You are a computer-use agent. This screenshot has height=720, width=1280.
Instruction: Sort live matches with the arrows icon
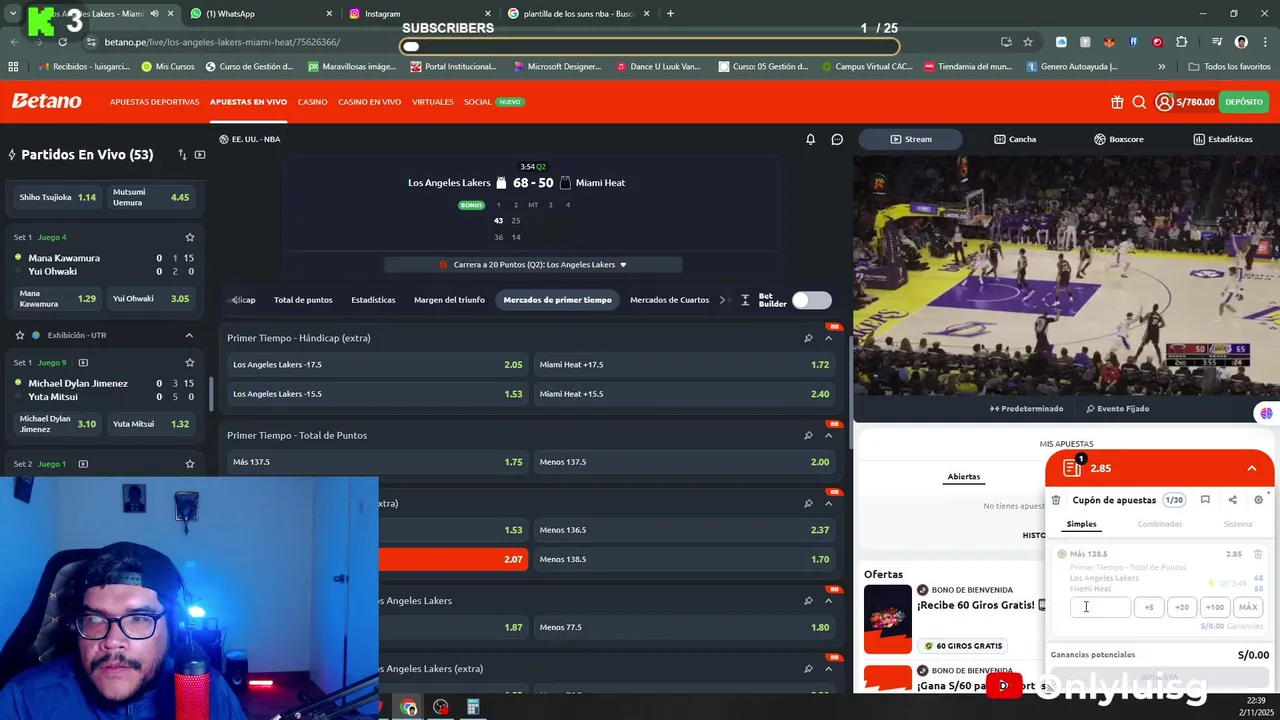pos(182,155)
